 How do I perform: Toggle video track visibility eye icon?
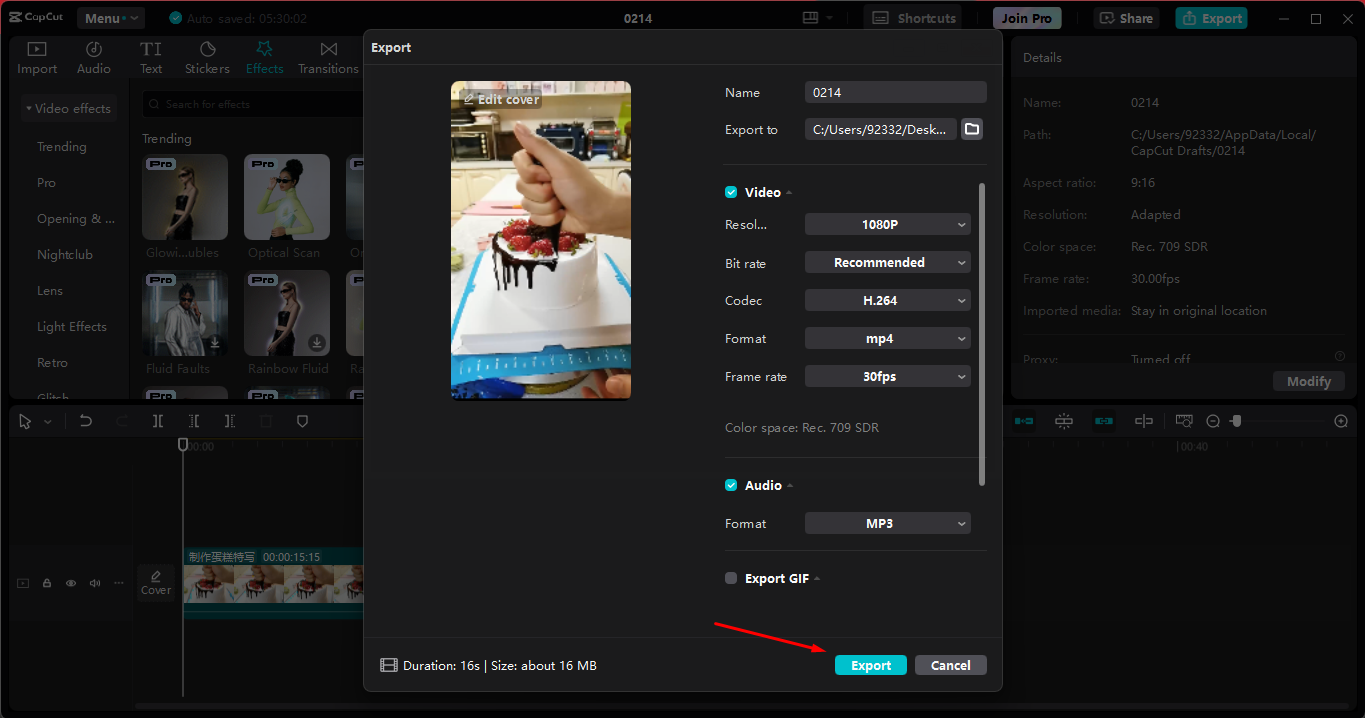click(x=71, y=583)
